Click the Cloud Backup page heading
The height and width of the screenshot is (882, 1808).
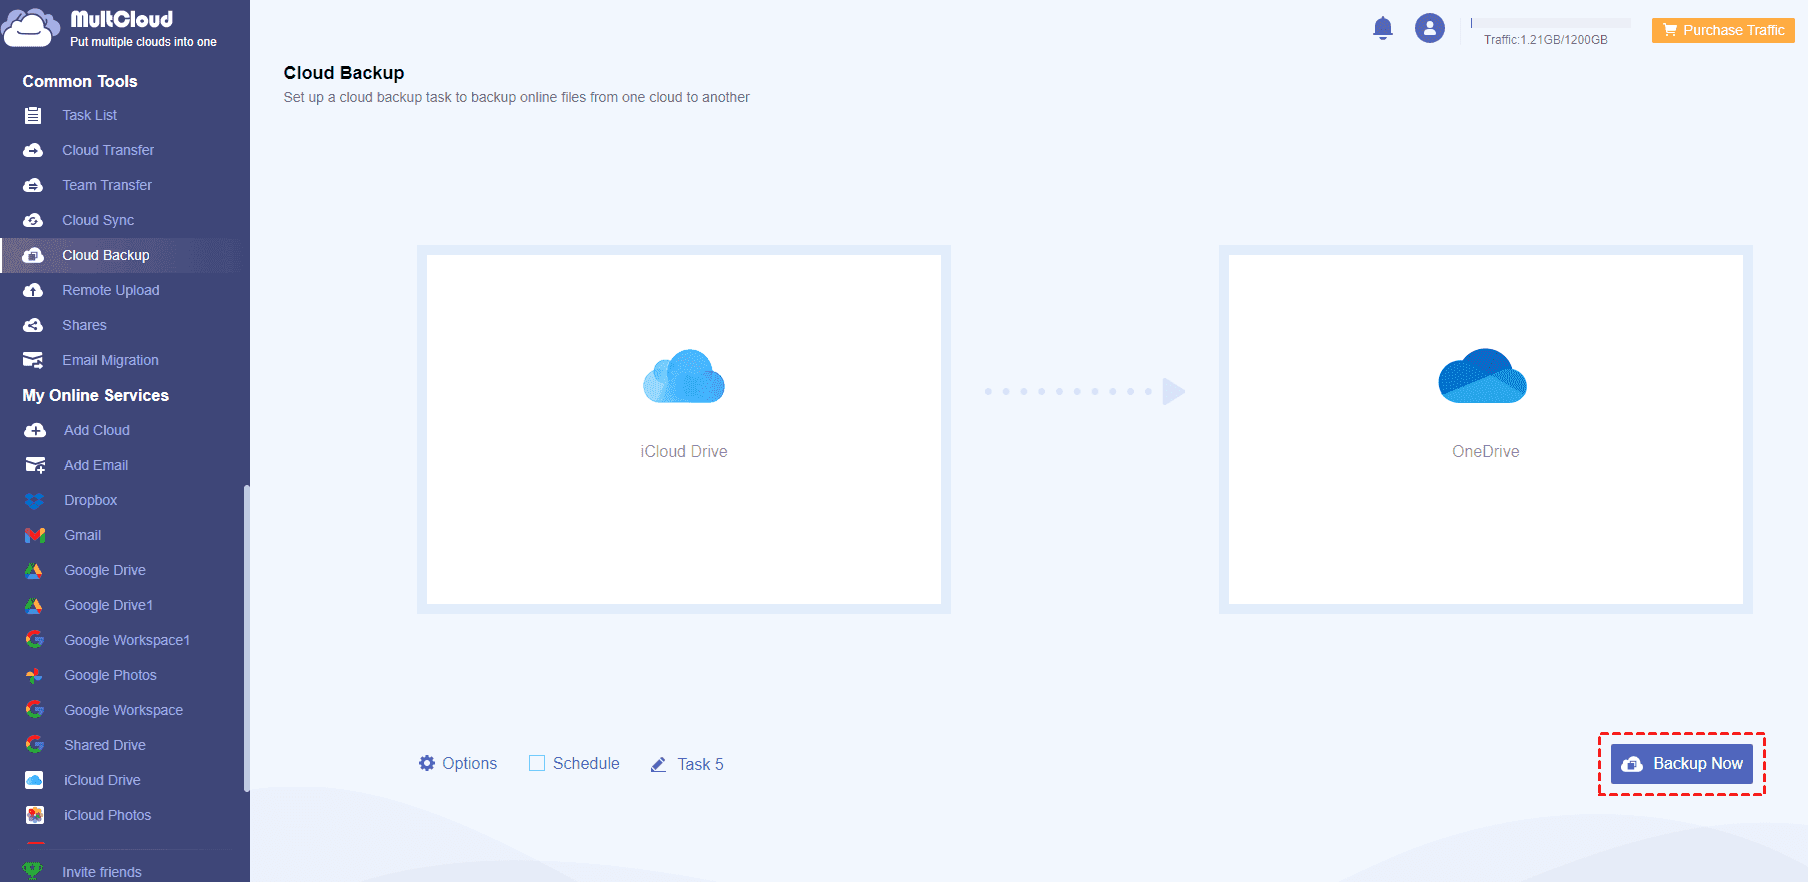coord(344,73)
